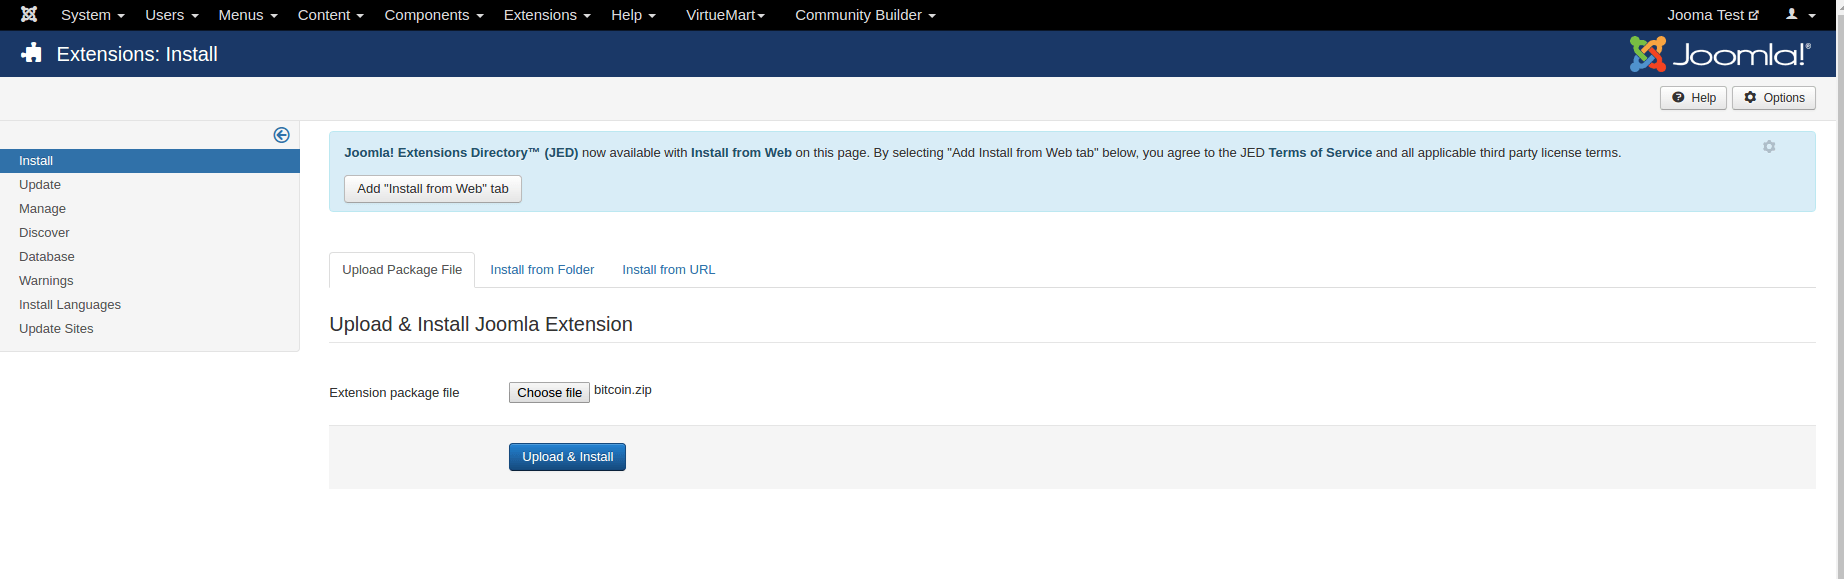Open the Community Builder menu

pos(866,15)
